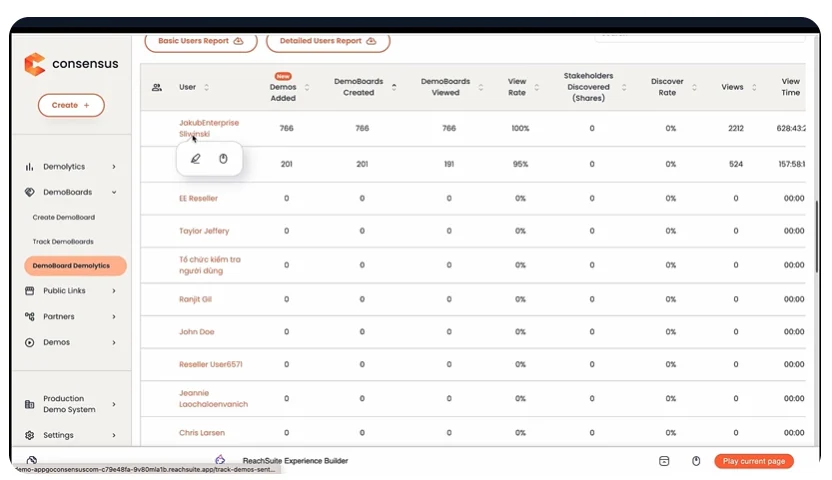
Task: Expand the Demos menu chevron
Action: [x=114, y=343]
